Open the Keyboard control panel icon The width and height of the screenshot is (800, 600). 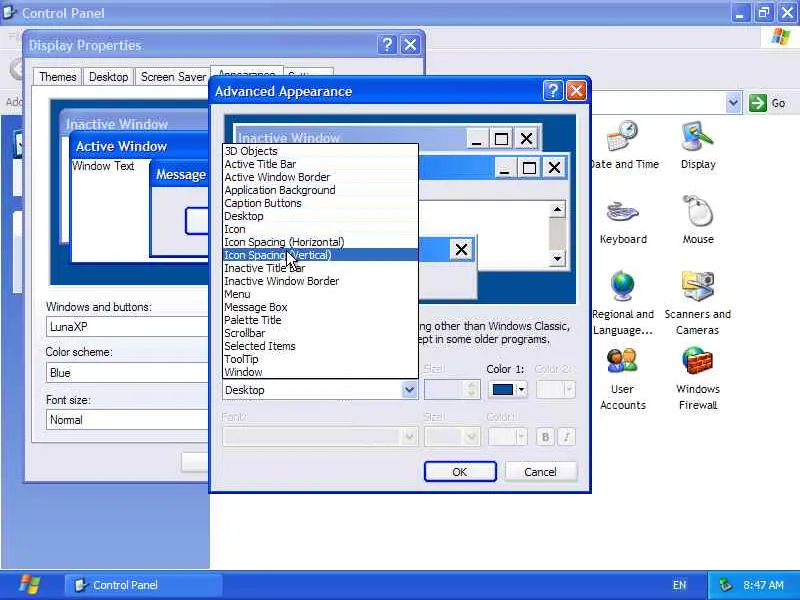tap(623, 220)
